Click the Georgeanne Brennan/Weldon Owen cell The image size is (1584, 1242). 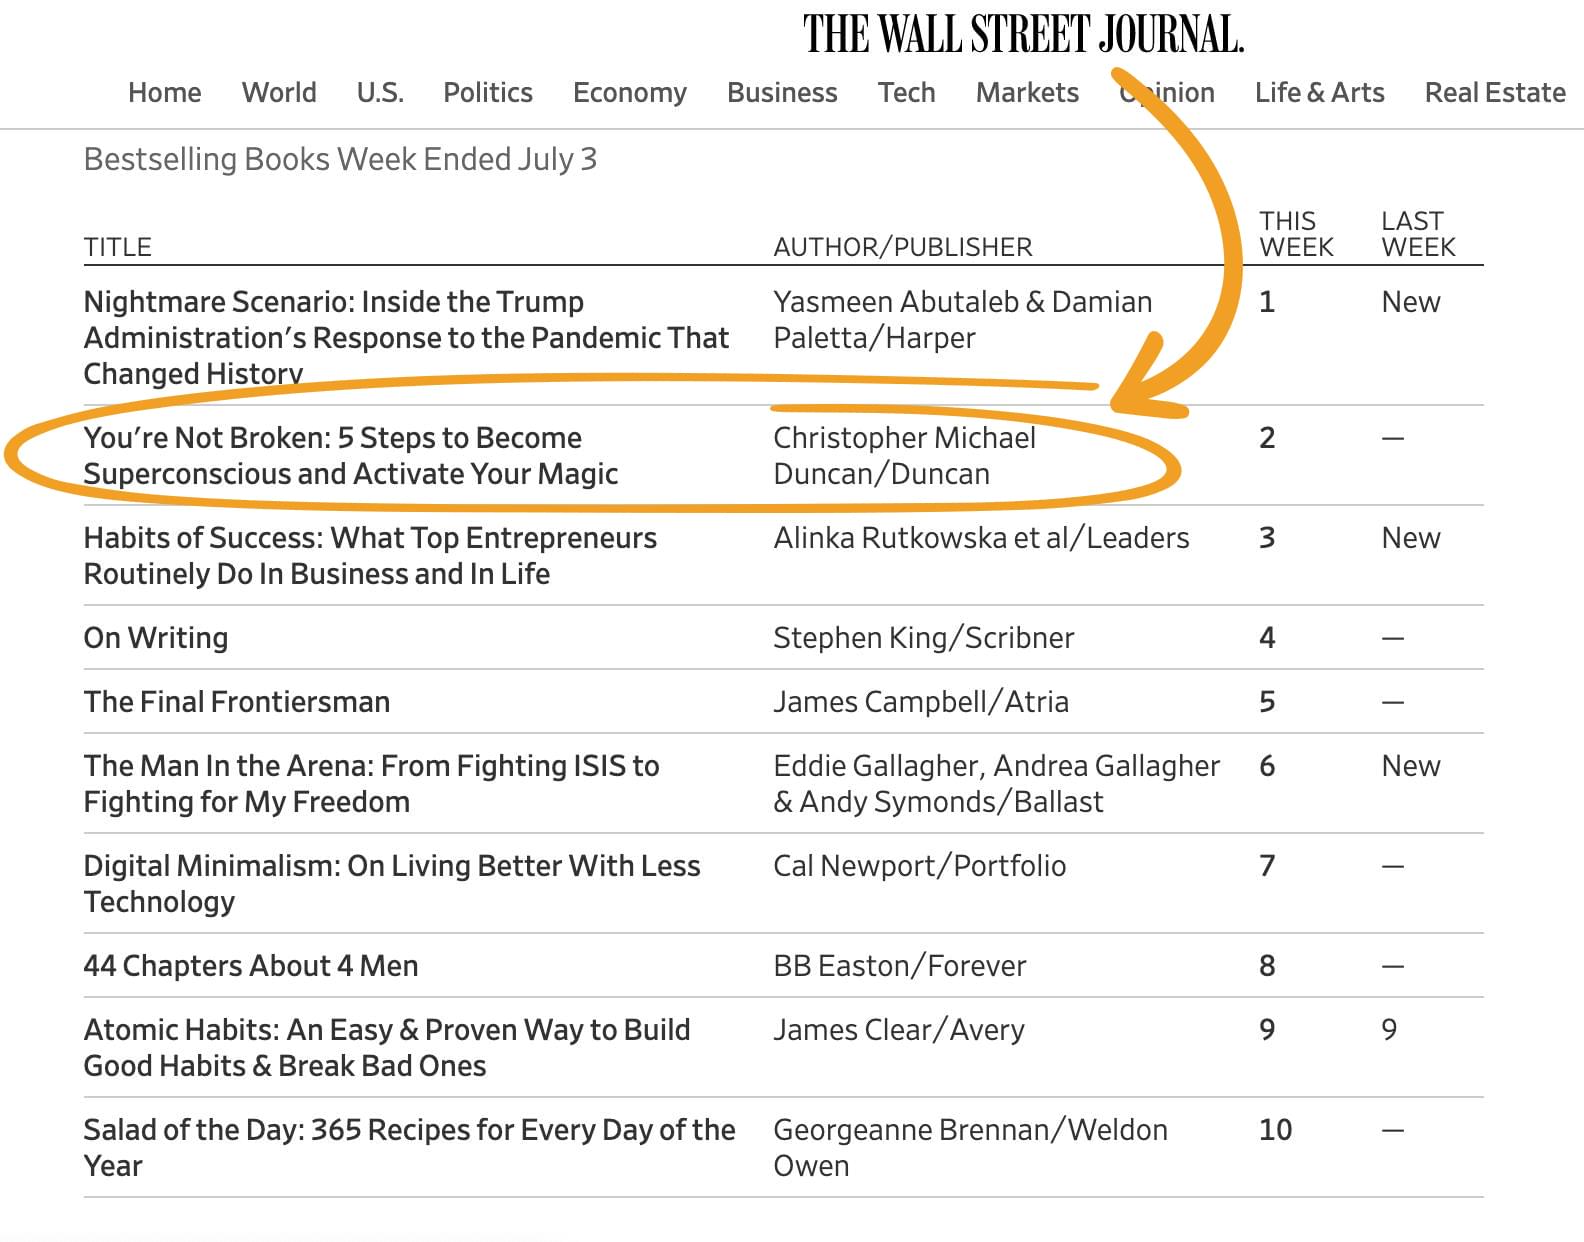tap(970, 1148)
